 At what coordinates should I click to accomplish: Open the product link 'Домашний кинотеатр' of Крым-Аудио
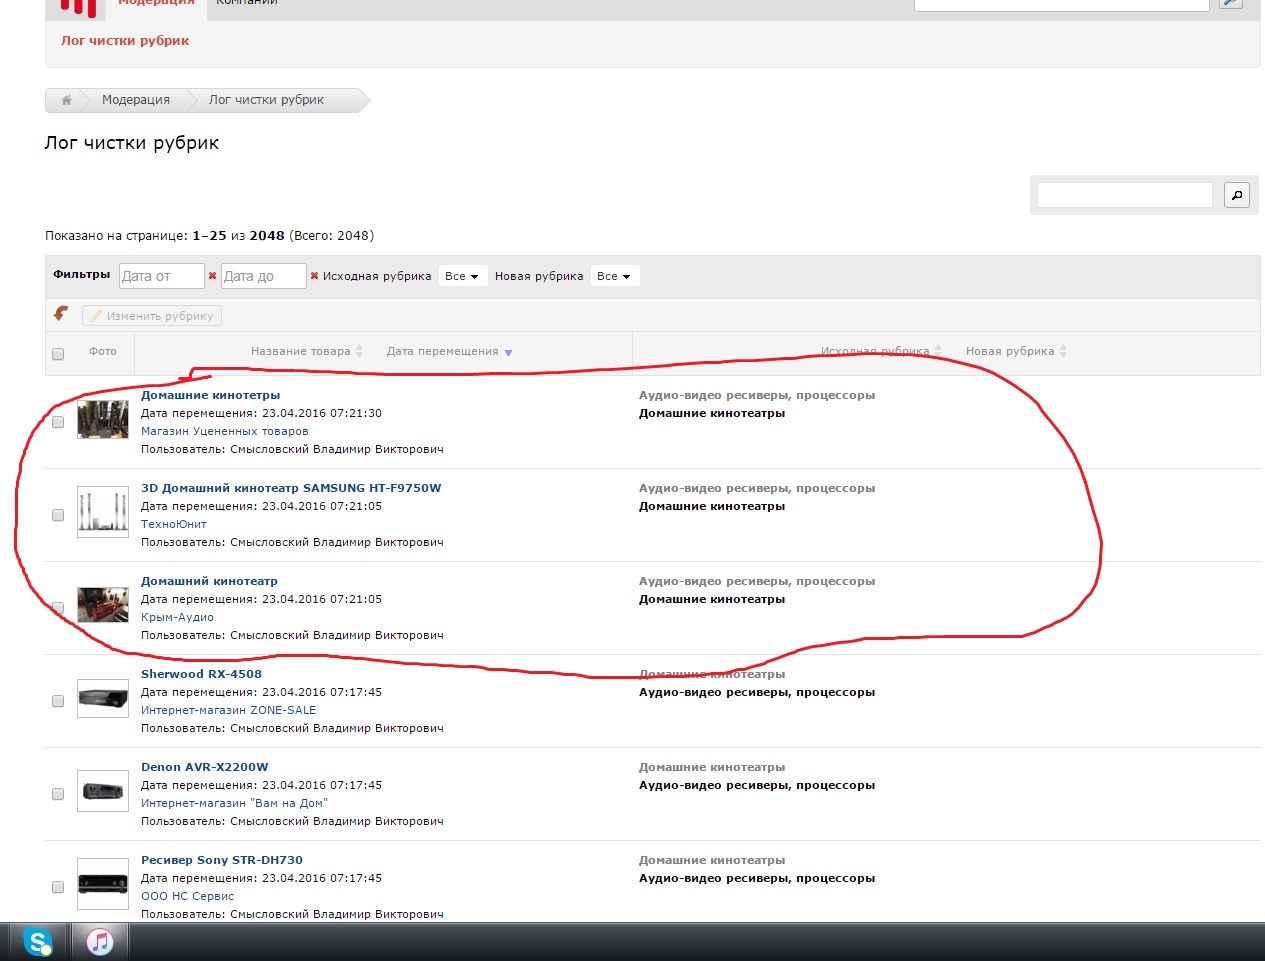click(x=209, y=581)
